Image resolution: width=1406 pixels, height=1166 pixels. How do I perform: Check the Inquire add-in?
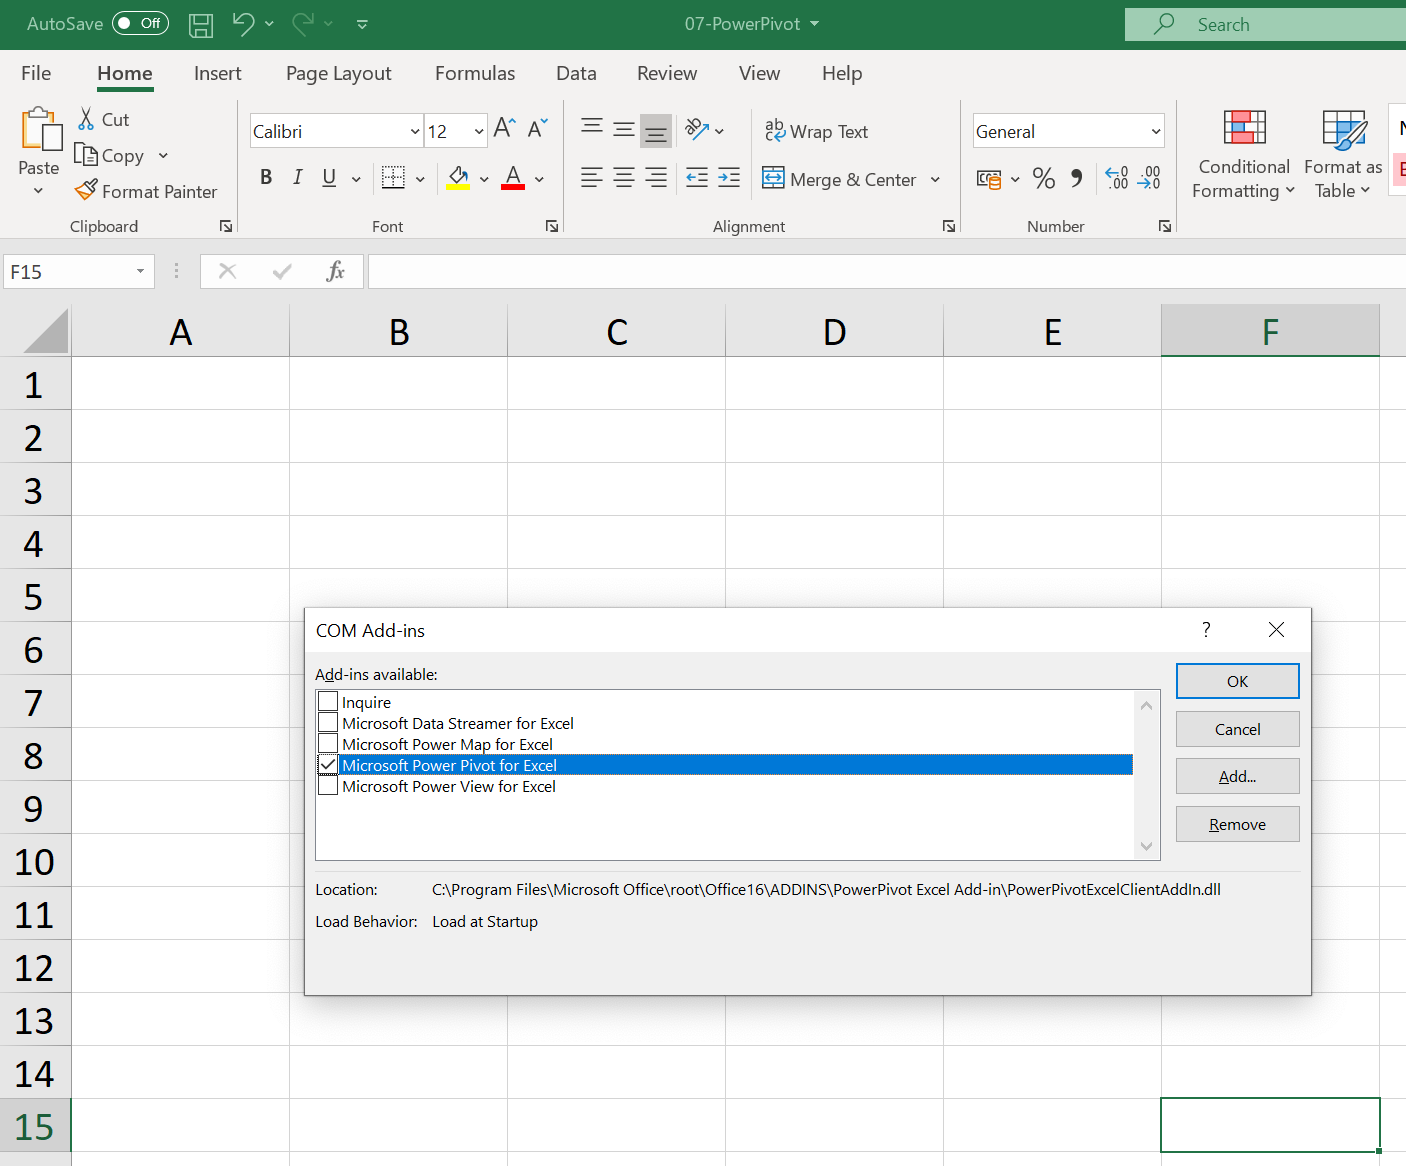[328, 701]
